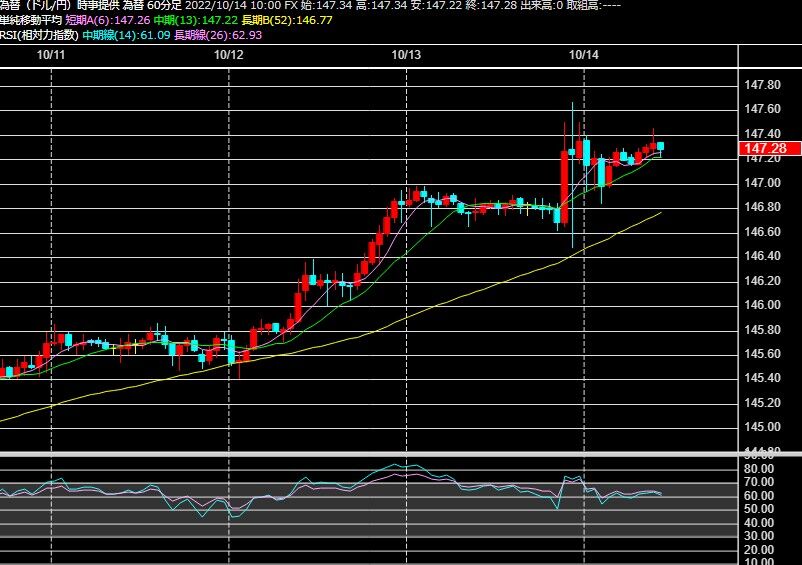Click the short-term A(6) moving average label
Viewport: 802px width, 565px height.
pyautogui.click(x=108, y=20)
